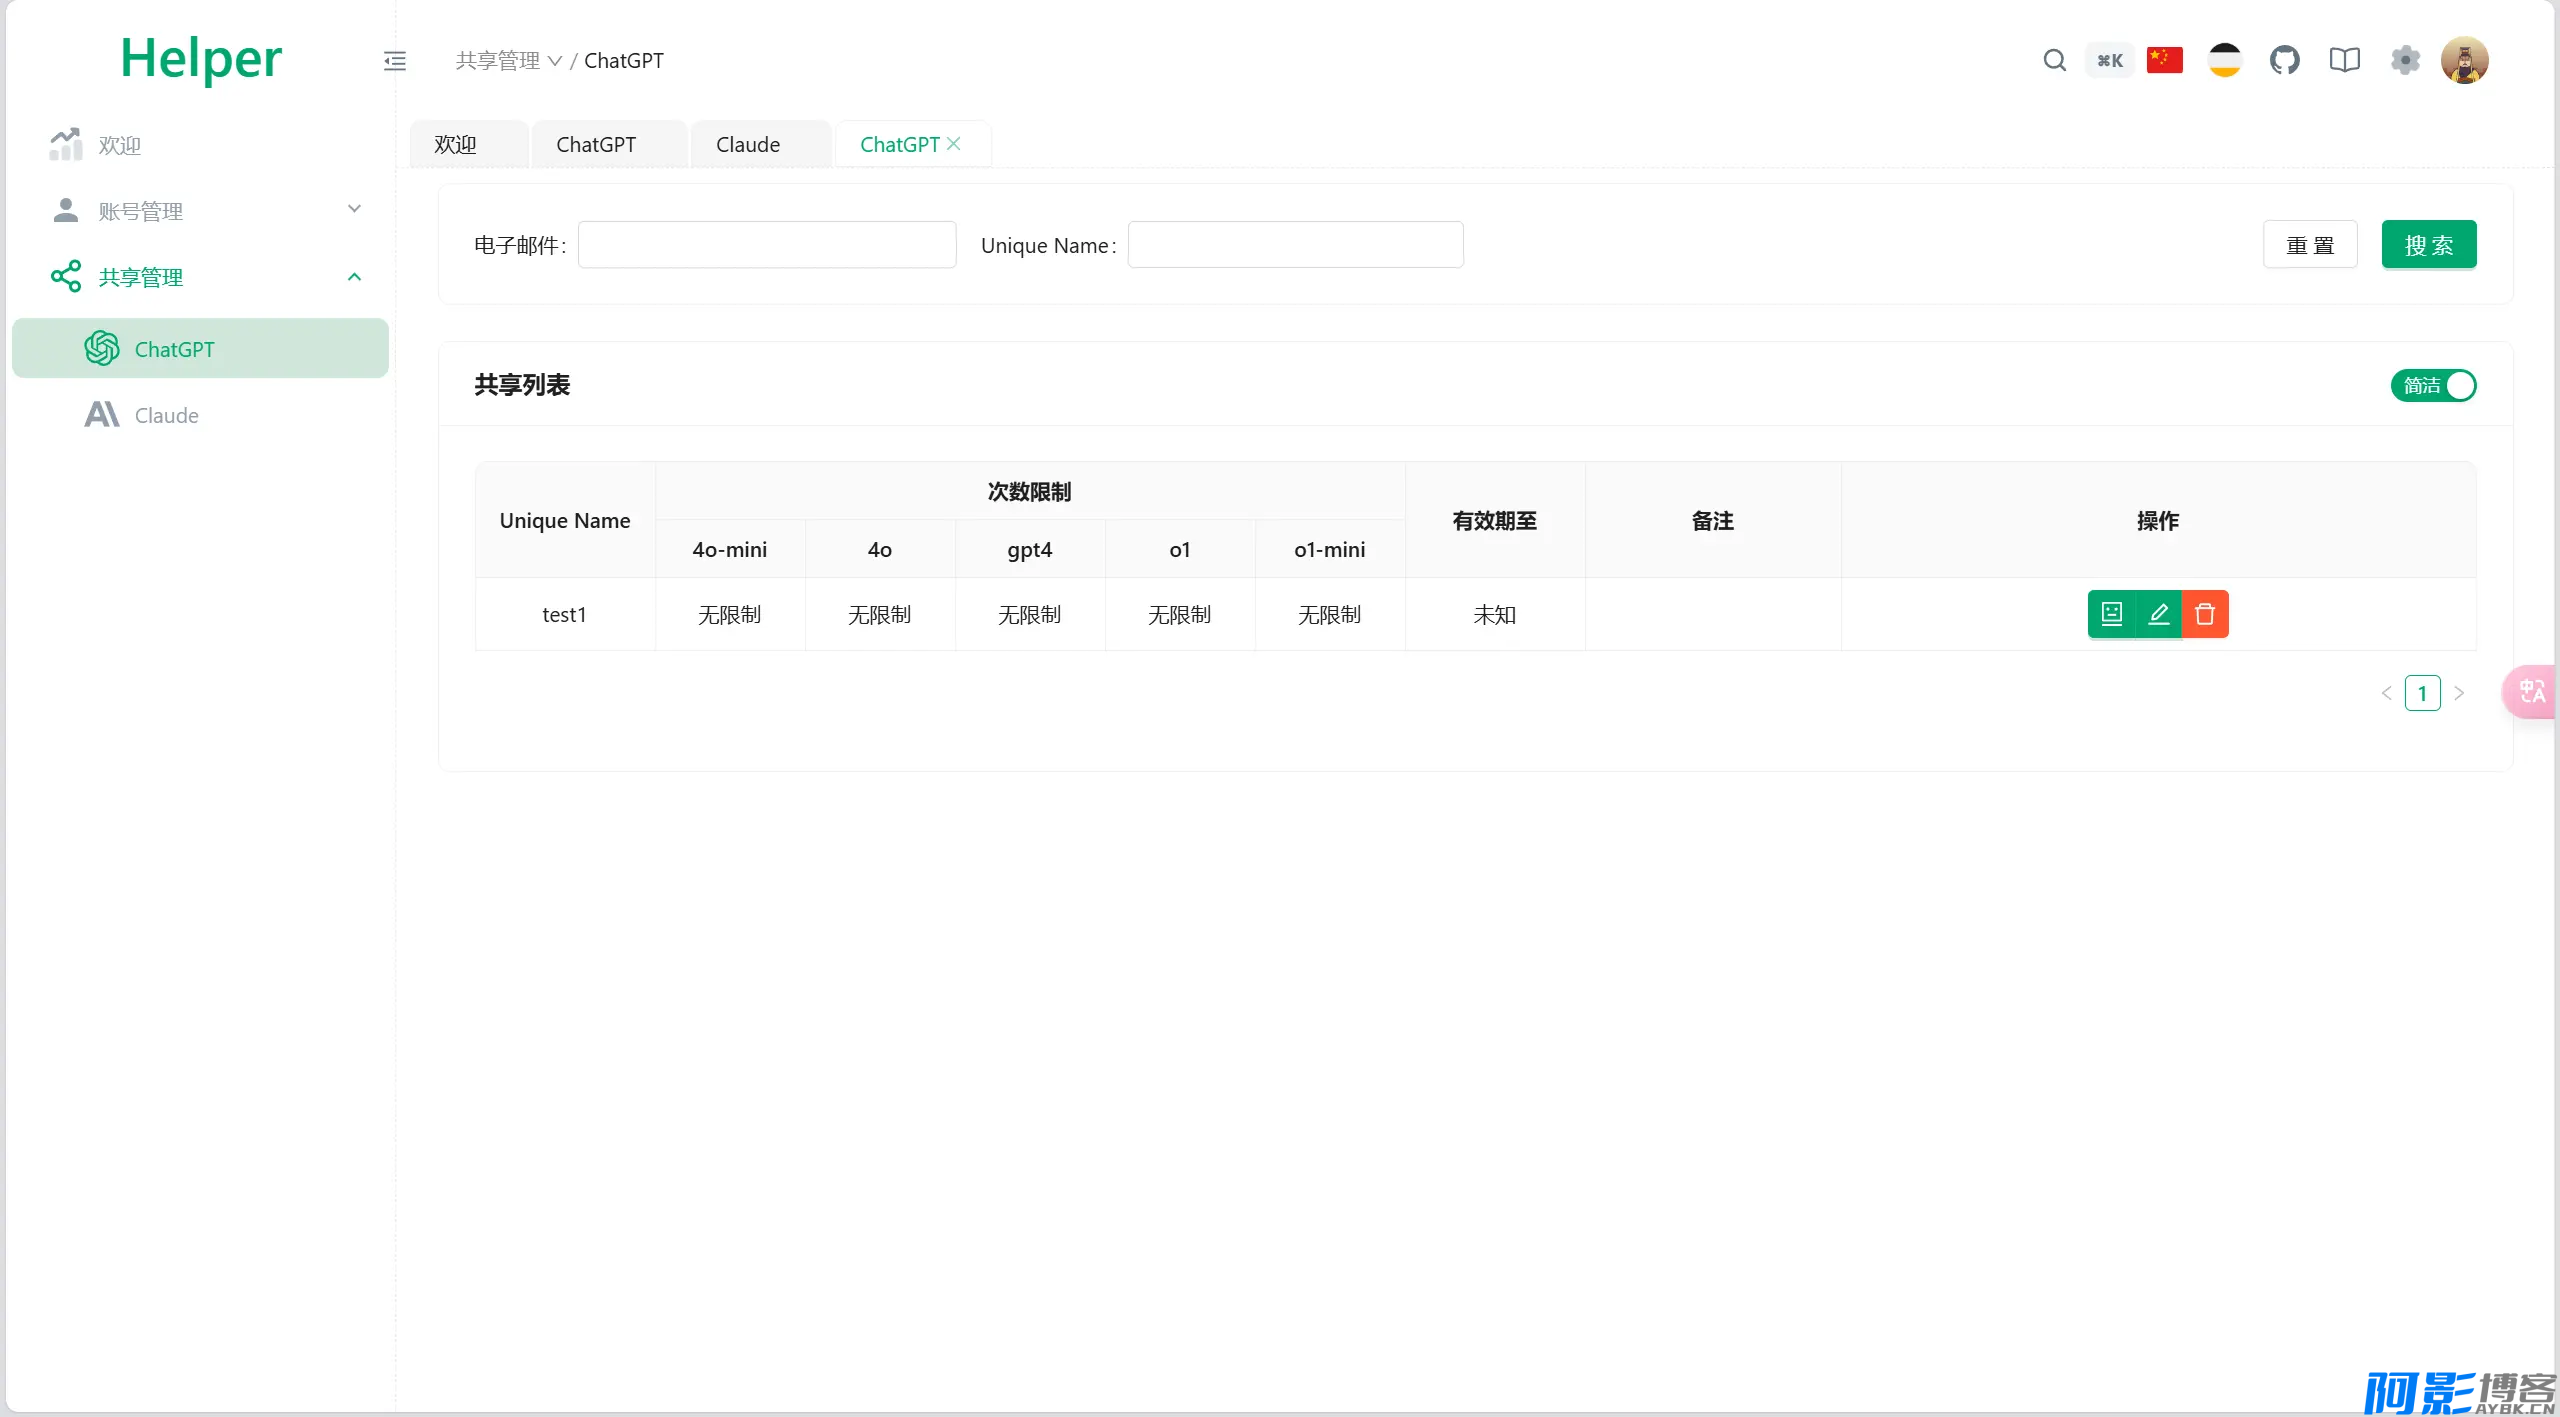The width and height of the screenshot is (2560, 1417).
Task: Click the 备注 column header
Action: (x=1713, y=521)
